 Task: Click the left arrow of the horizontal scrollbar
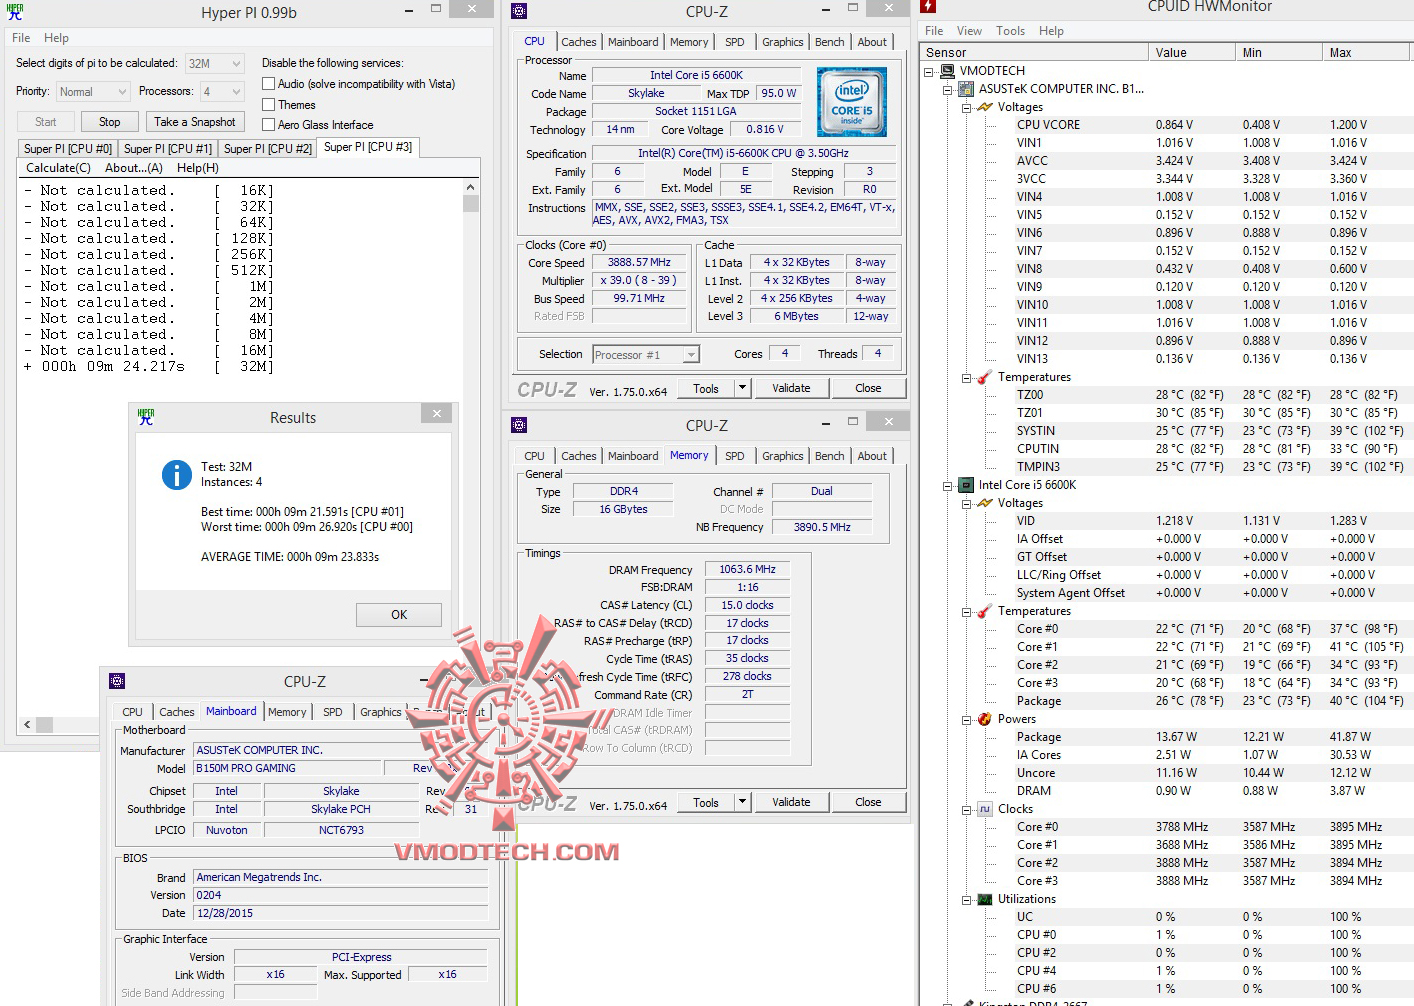click(x=27, y=724)
